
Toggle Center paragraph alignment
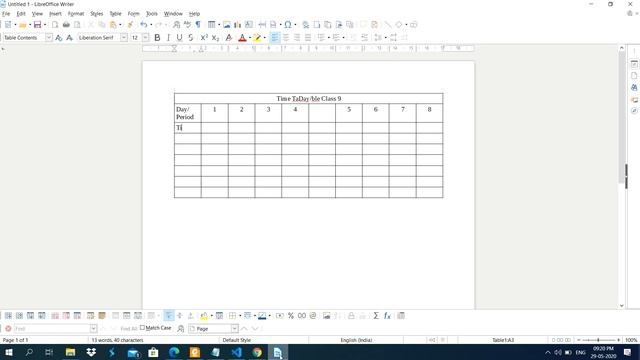point(286,38)
